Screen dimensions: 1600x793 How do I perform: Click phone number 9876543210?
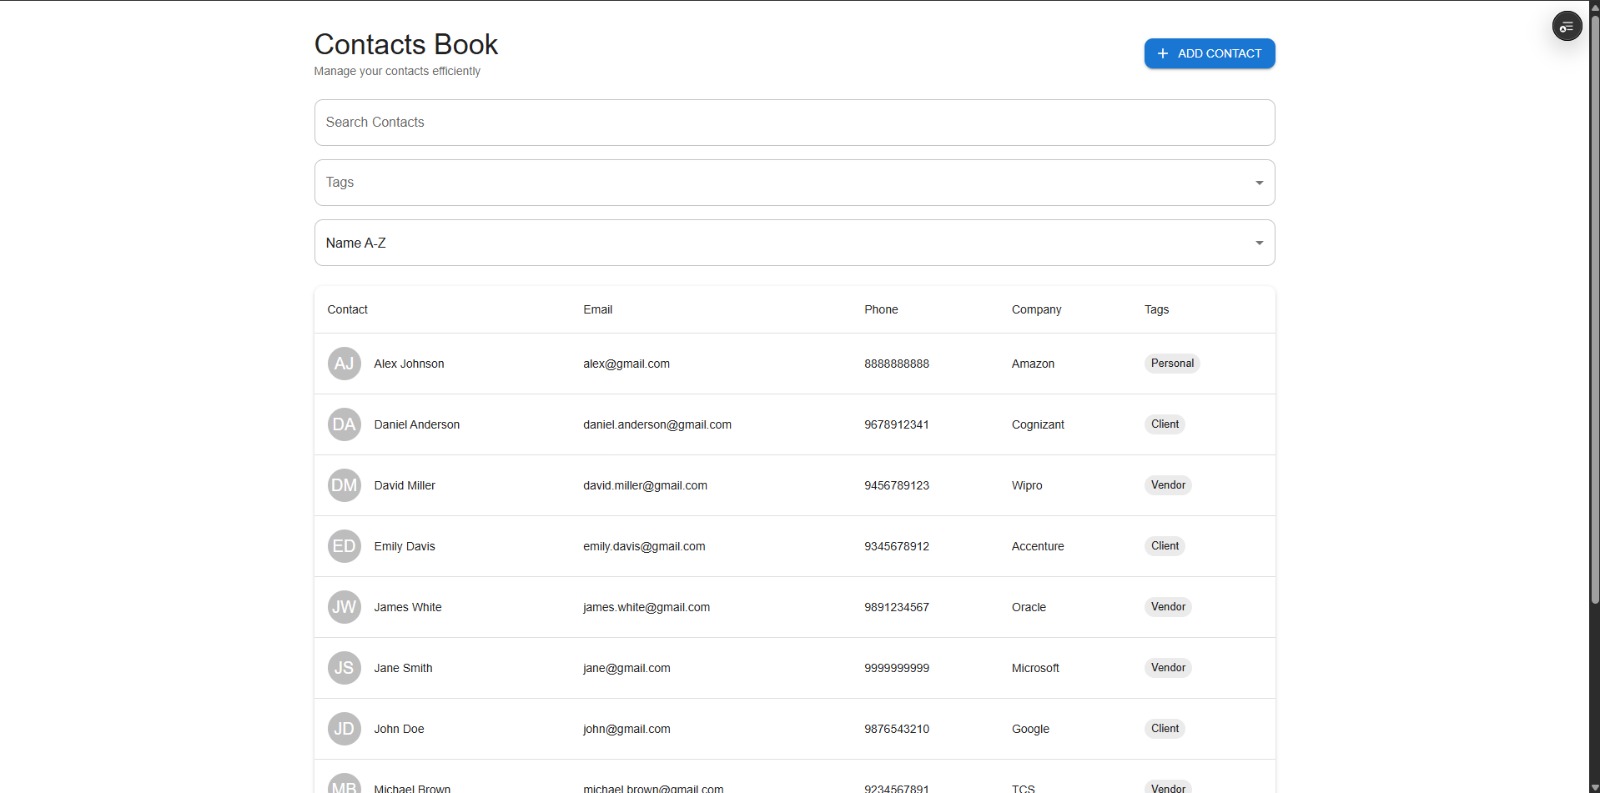tap(896, 730)
